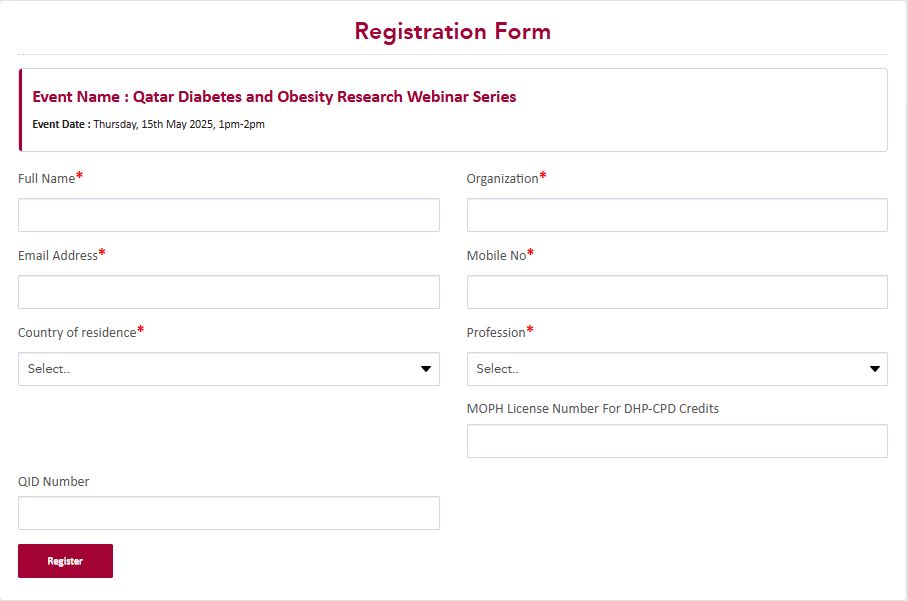Focus the Organization text box
The height and width of the screenshot is (601, 908).
pyautogui.click(x=676, y=215)
